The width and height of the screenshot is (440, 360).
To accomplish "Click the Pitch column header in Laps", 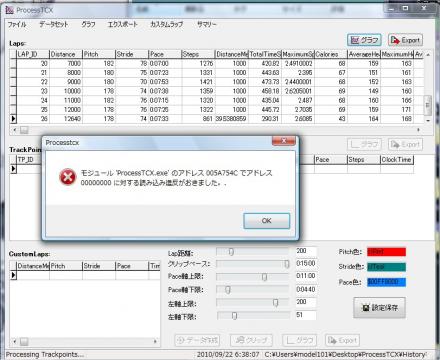I will 99,54.
